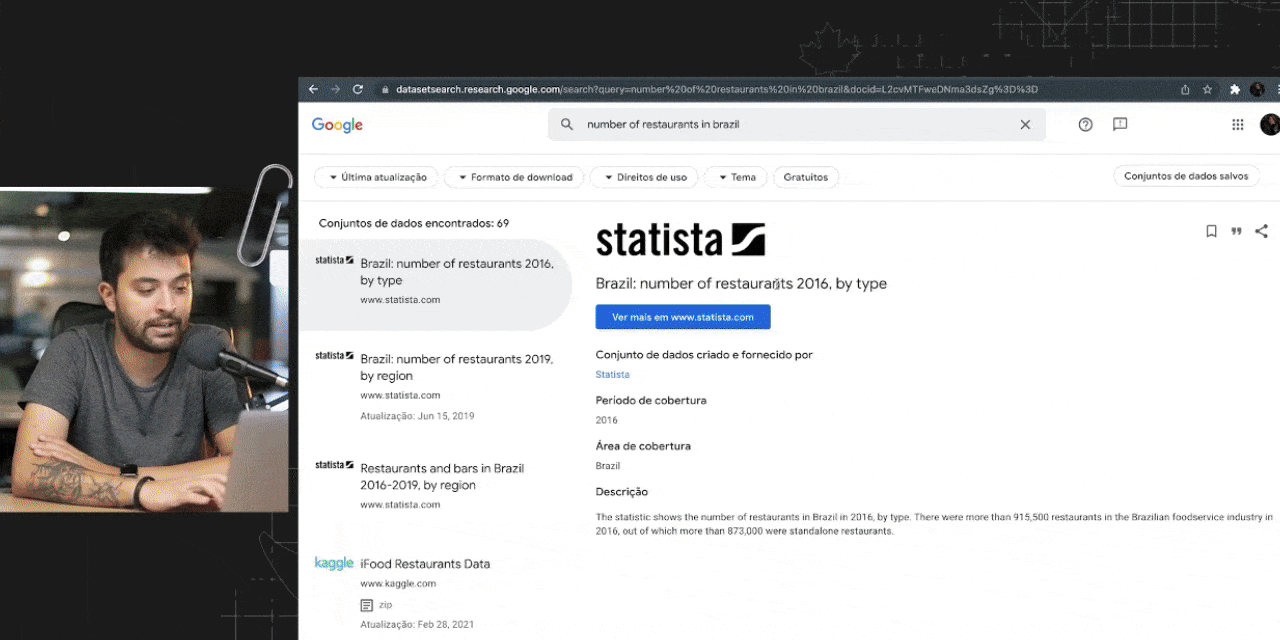Open the Google apps grid icon
Viewport: 1280px width, 640px height.
pos(1238,124)
